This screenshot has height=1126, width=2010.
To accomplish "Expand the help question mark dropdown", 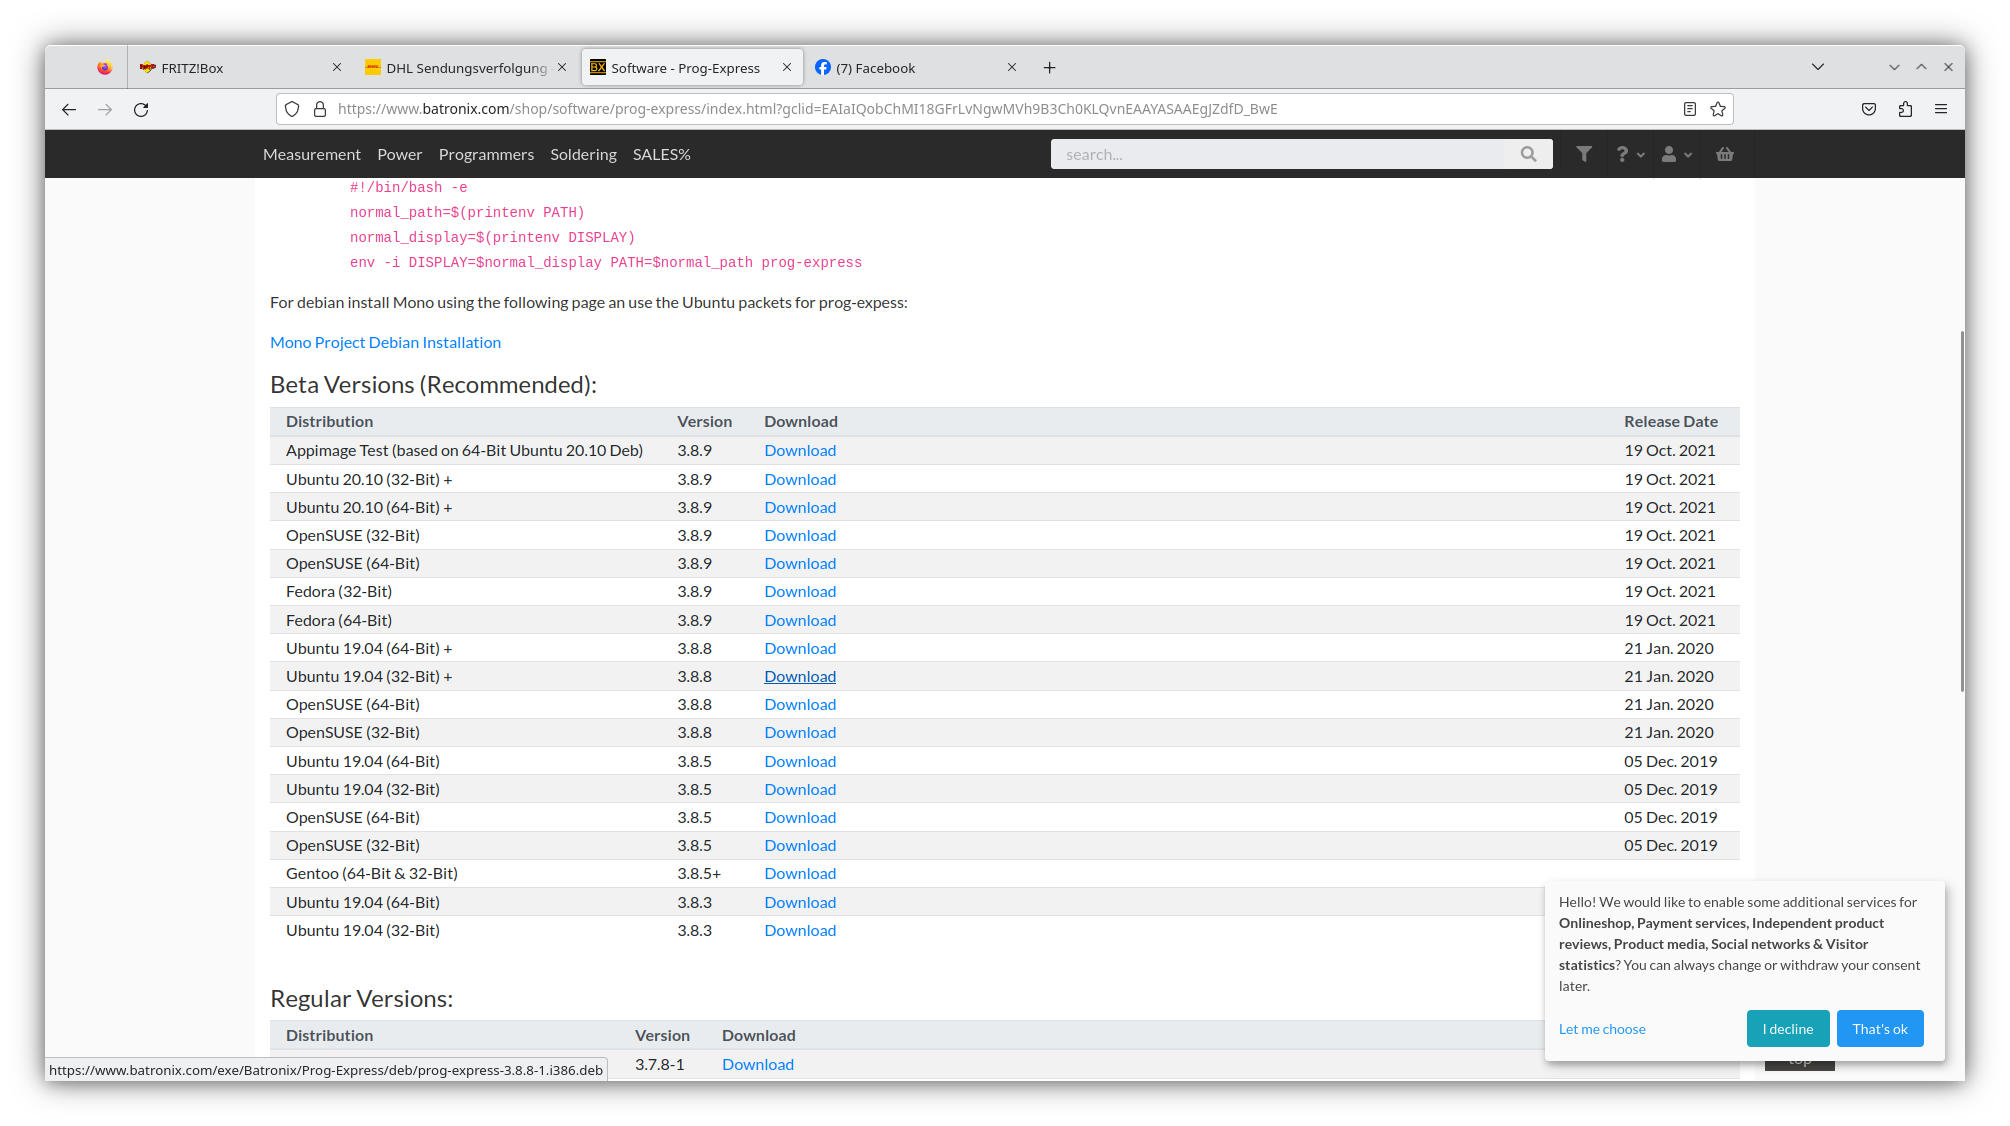I will coord(1629,155).
